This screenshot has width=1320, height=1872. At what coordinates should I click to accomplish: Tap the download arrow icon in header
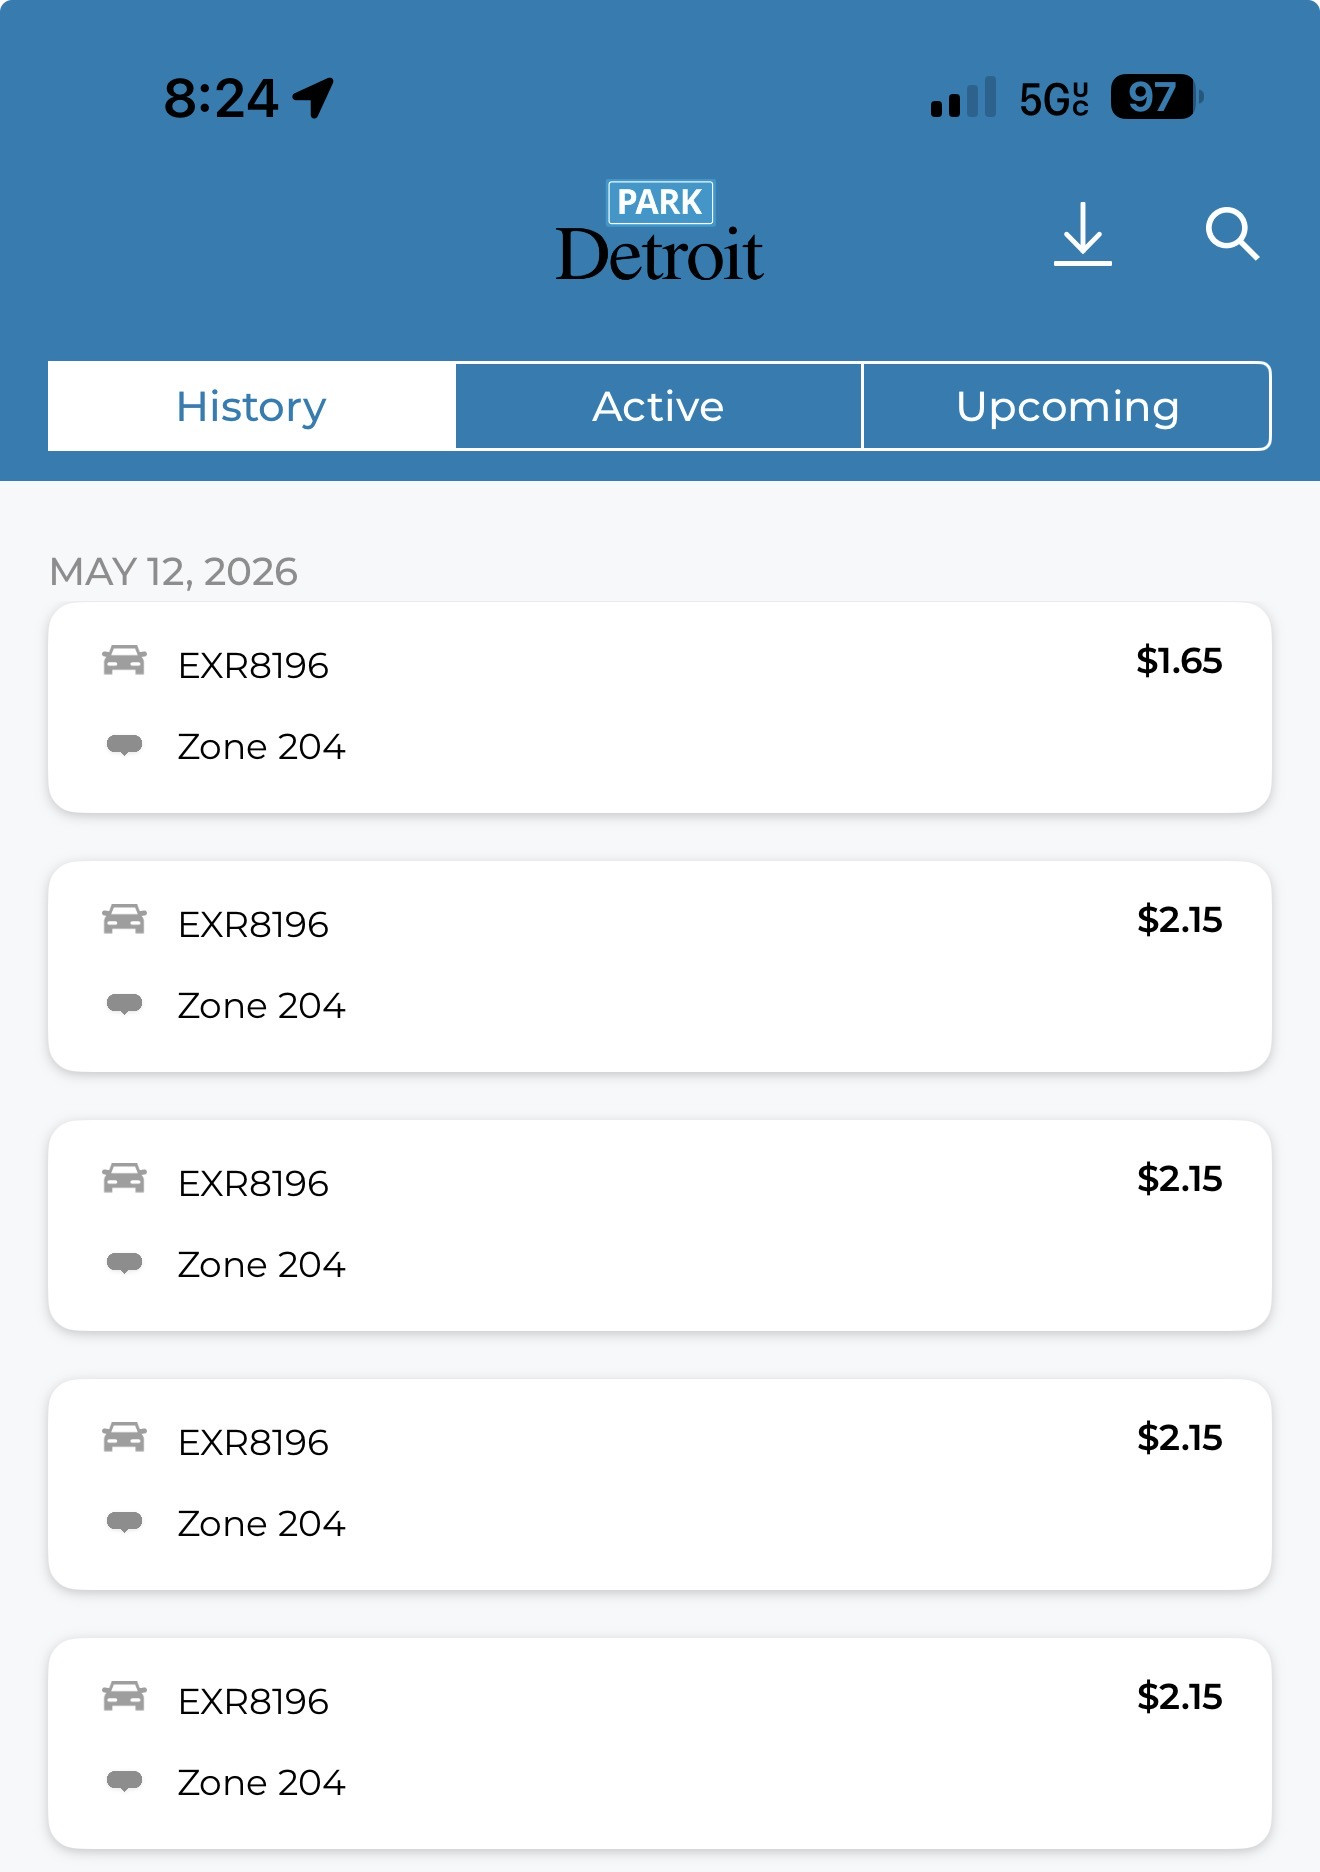click(1083, 234)
